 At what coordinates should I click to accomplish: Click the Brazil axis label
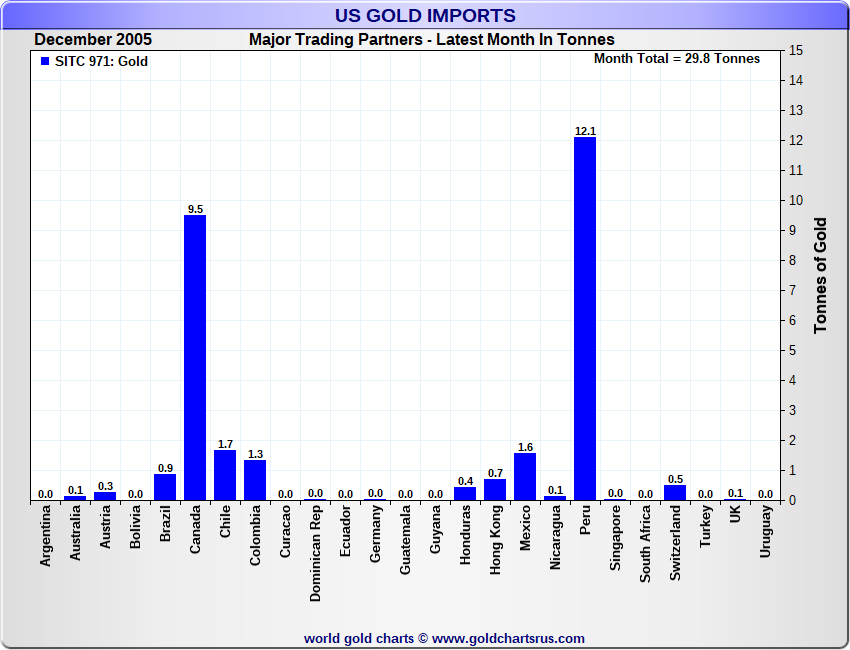[165, 523]
